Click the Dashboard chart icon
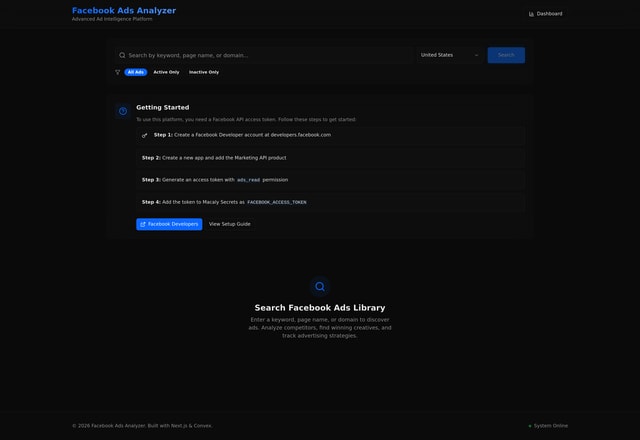The width and height of the screenshot is (640, 440). [x=531, y=14]
